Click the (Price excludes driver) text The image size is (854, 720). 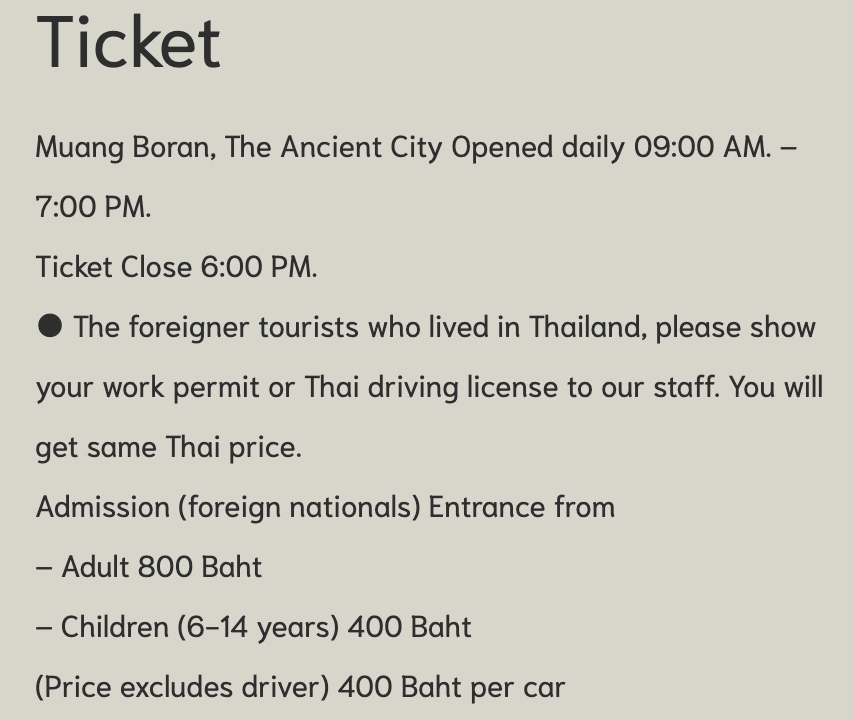(x=182, y=687)
